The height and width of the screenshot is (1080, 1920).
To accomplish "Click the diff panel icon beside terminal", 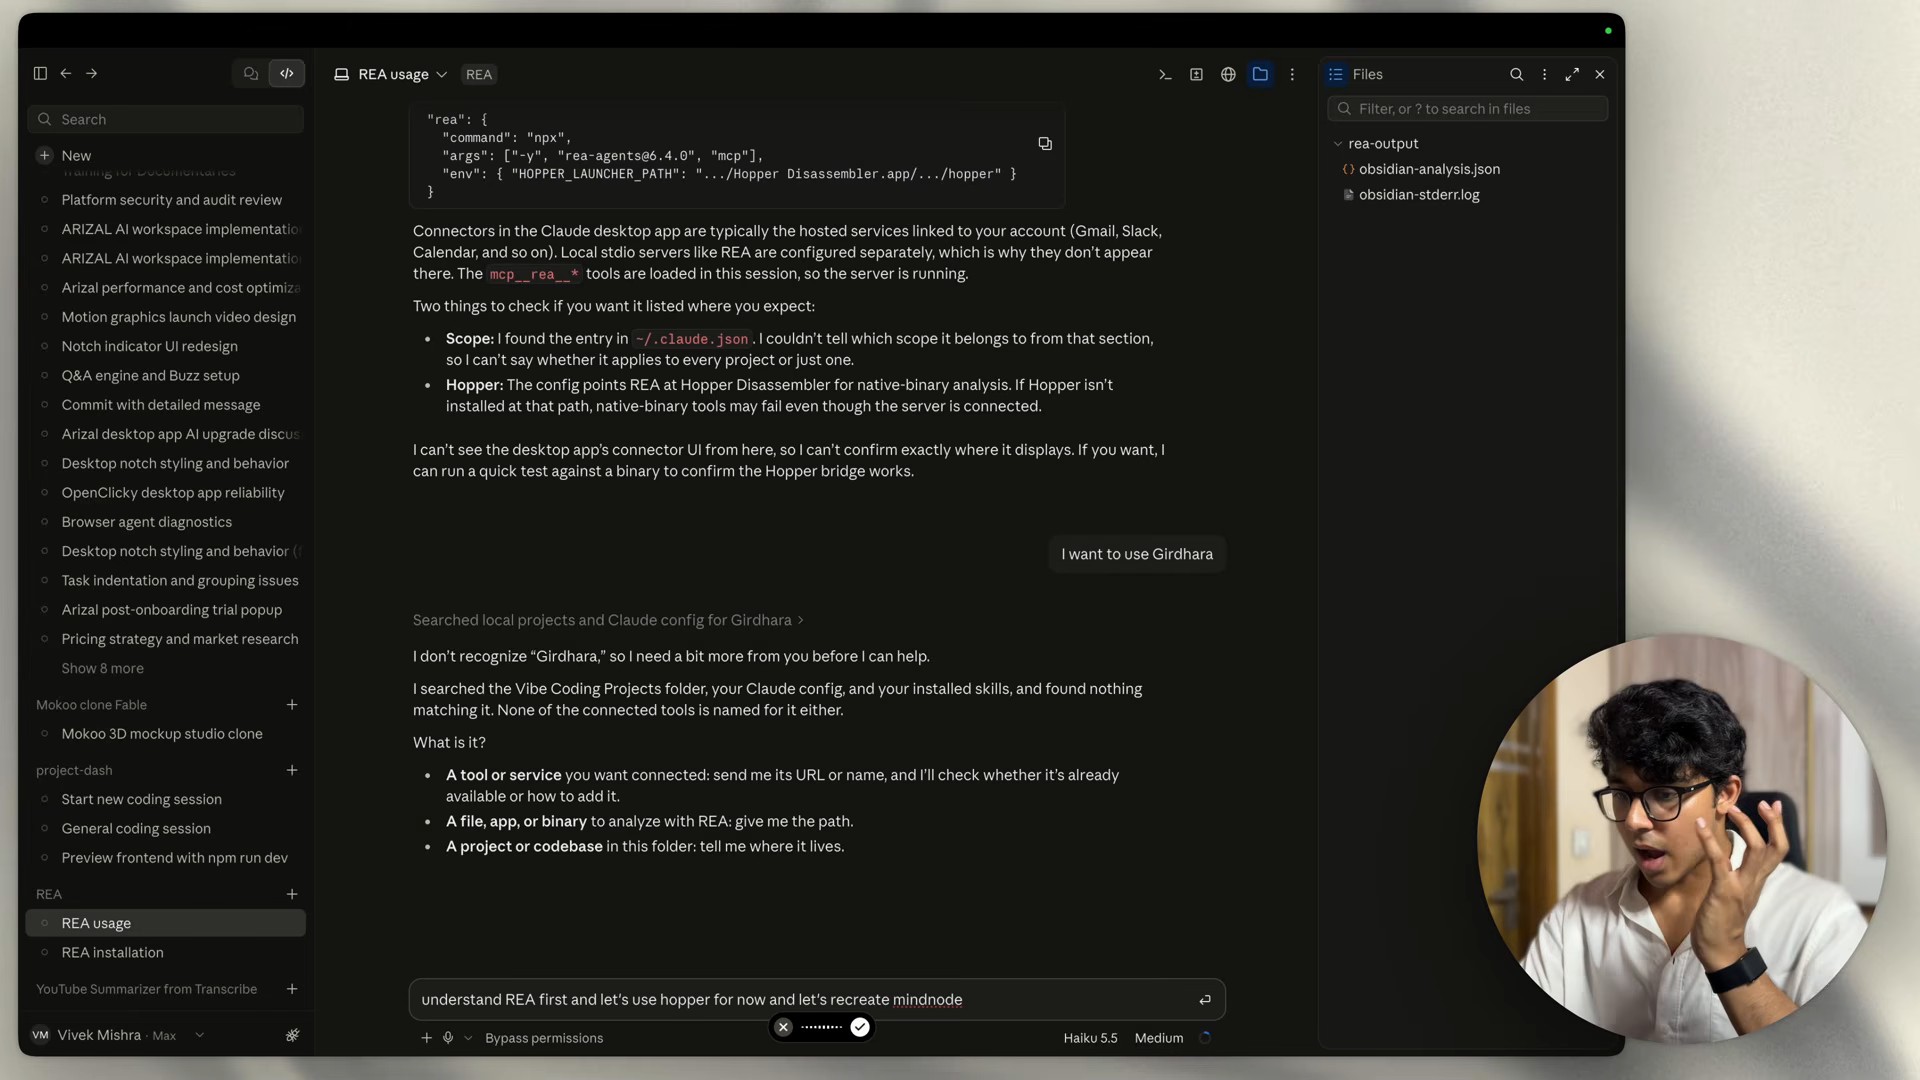I will click(1196, 74).
